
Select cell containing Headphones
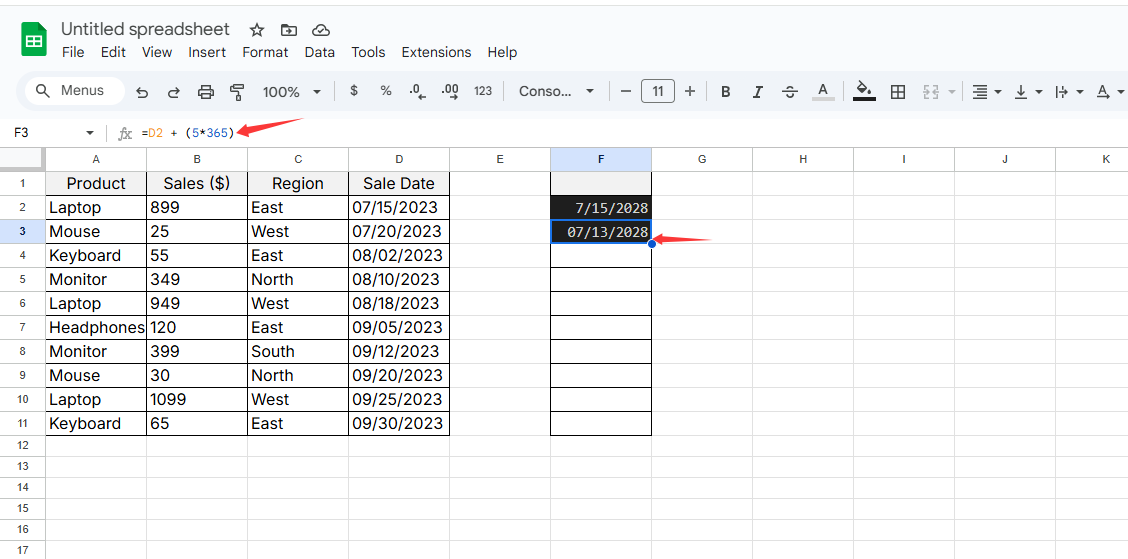point(96,328)
